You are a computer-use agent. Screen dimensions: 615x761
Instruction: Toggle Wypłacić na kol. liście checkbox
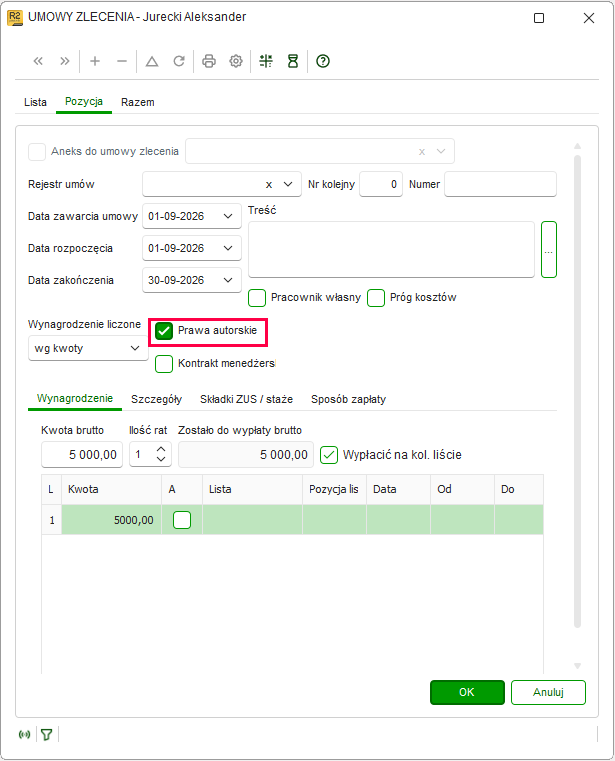329,455
